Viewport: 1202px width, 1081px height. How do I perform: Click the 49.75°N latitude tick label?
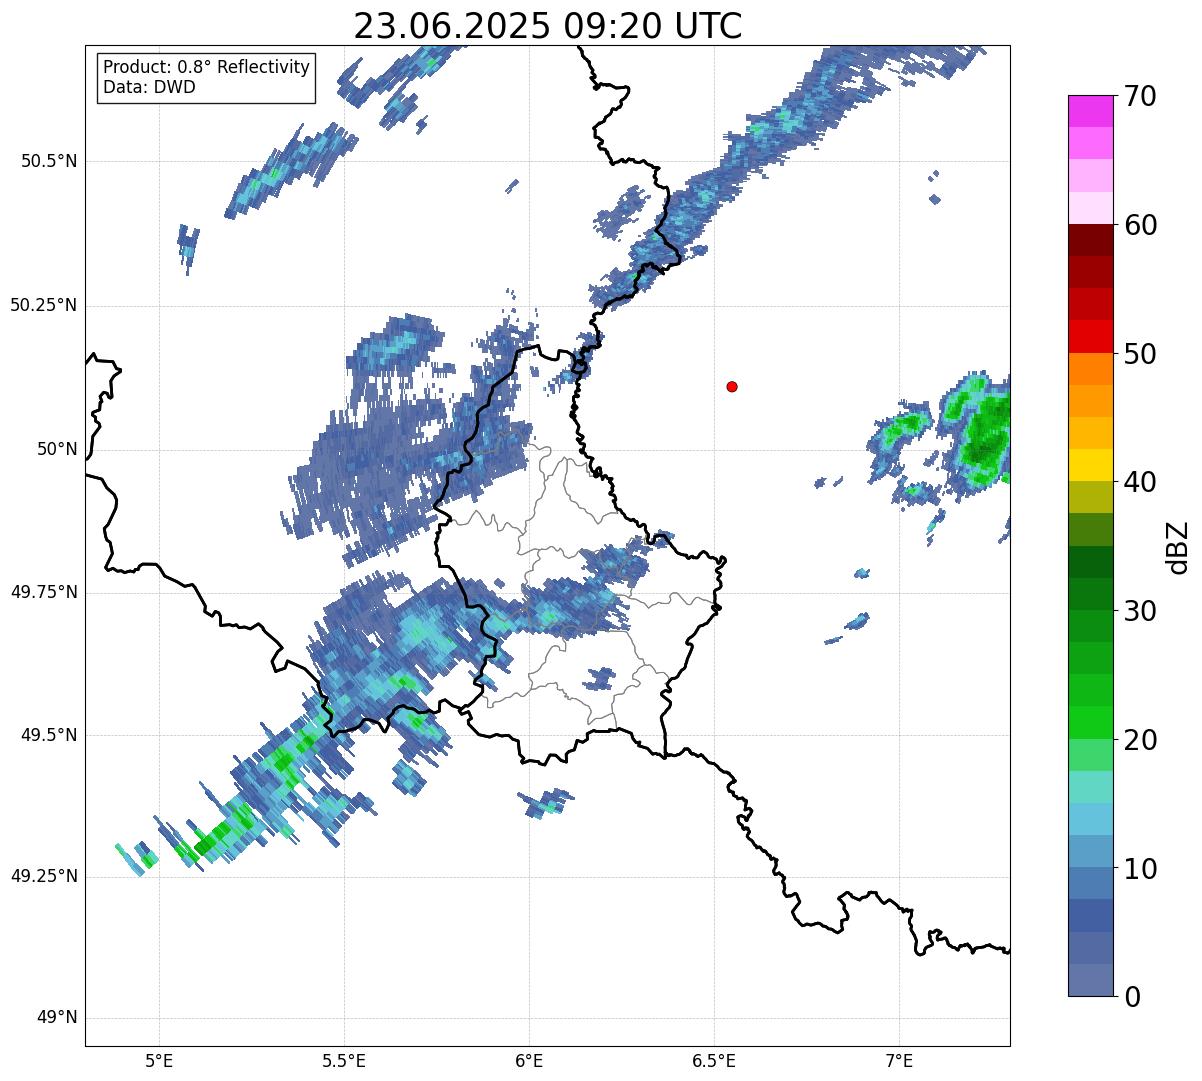(x=44, y=592)
